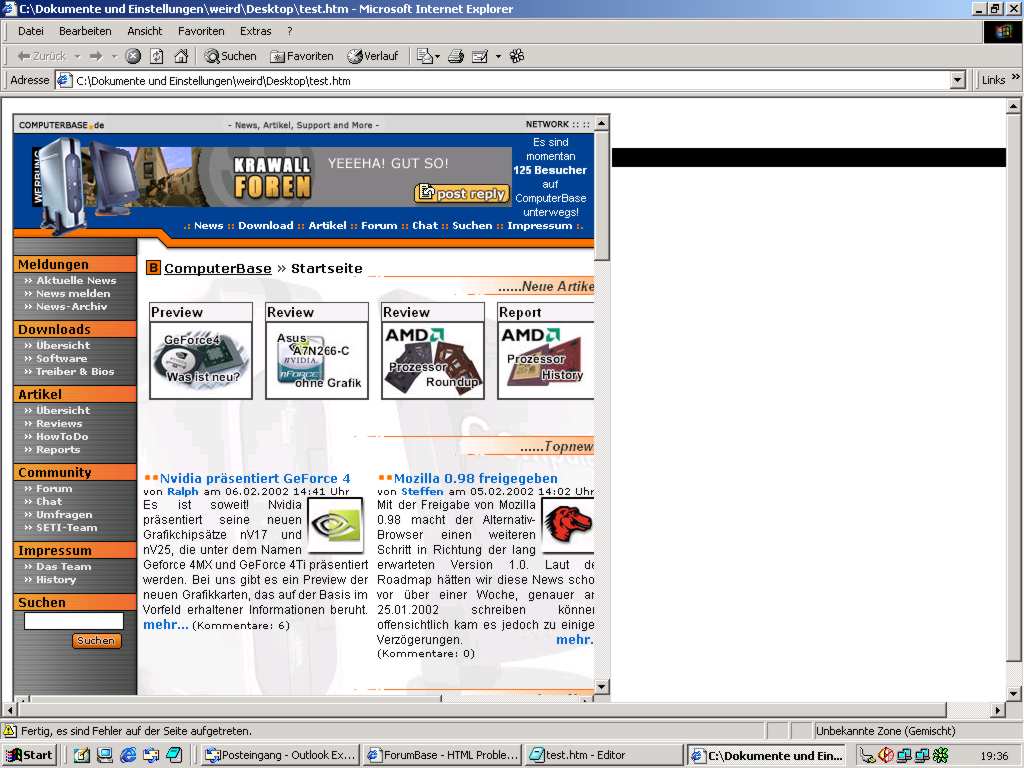This screenshot has width=1024, height=768.
Task: Switch to ForumBase - HTML Problem taskbar button
Action: click(x=443, y=756)
